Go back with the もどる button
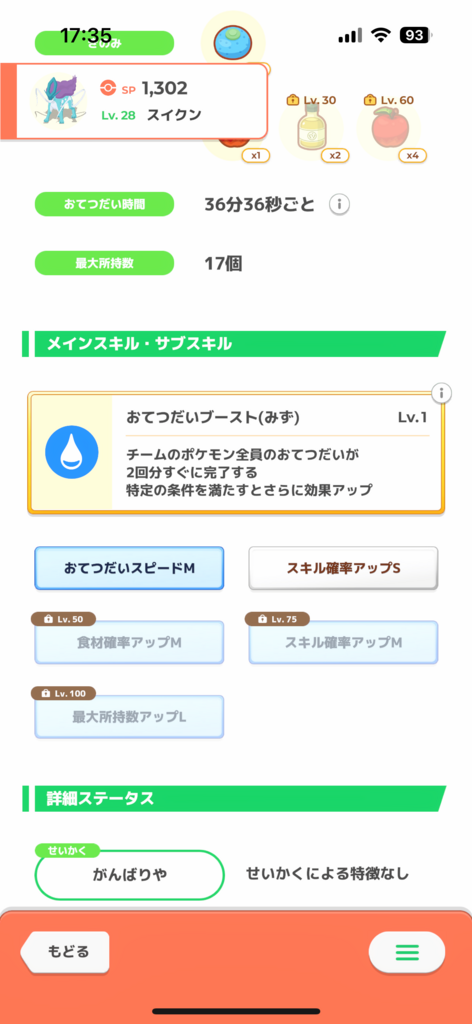The height and width of the screenshot is (1024, 472). coord(65,952)
